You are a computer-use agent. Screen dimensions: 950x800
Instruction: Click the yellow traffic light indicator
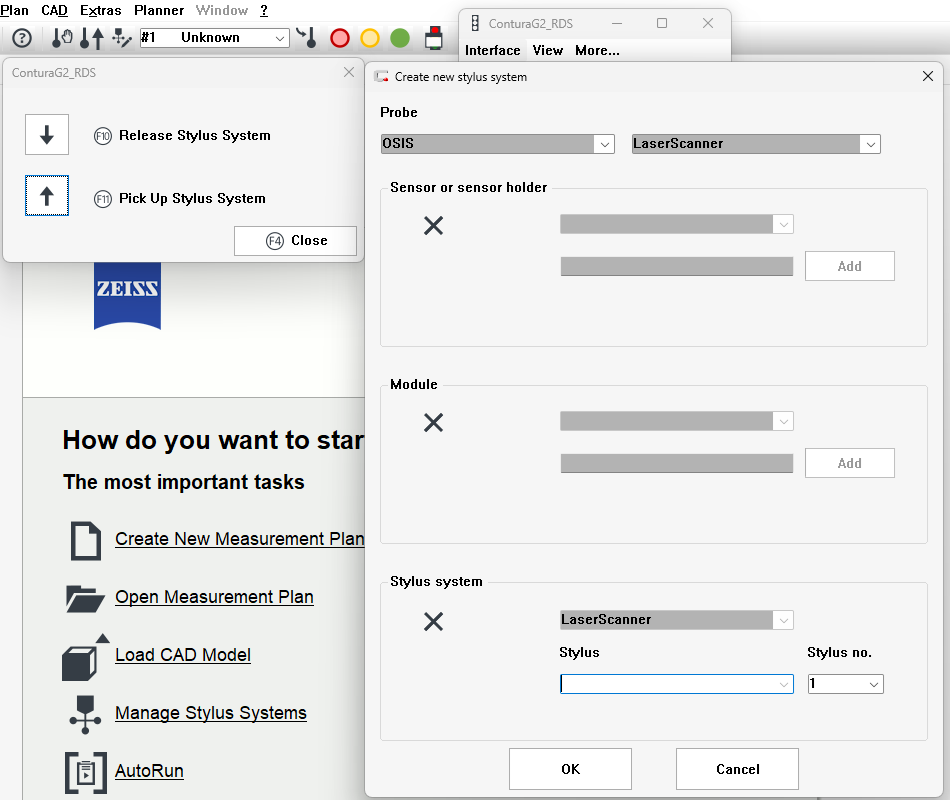pos(370,38)
